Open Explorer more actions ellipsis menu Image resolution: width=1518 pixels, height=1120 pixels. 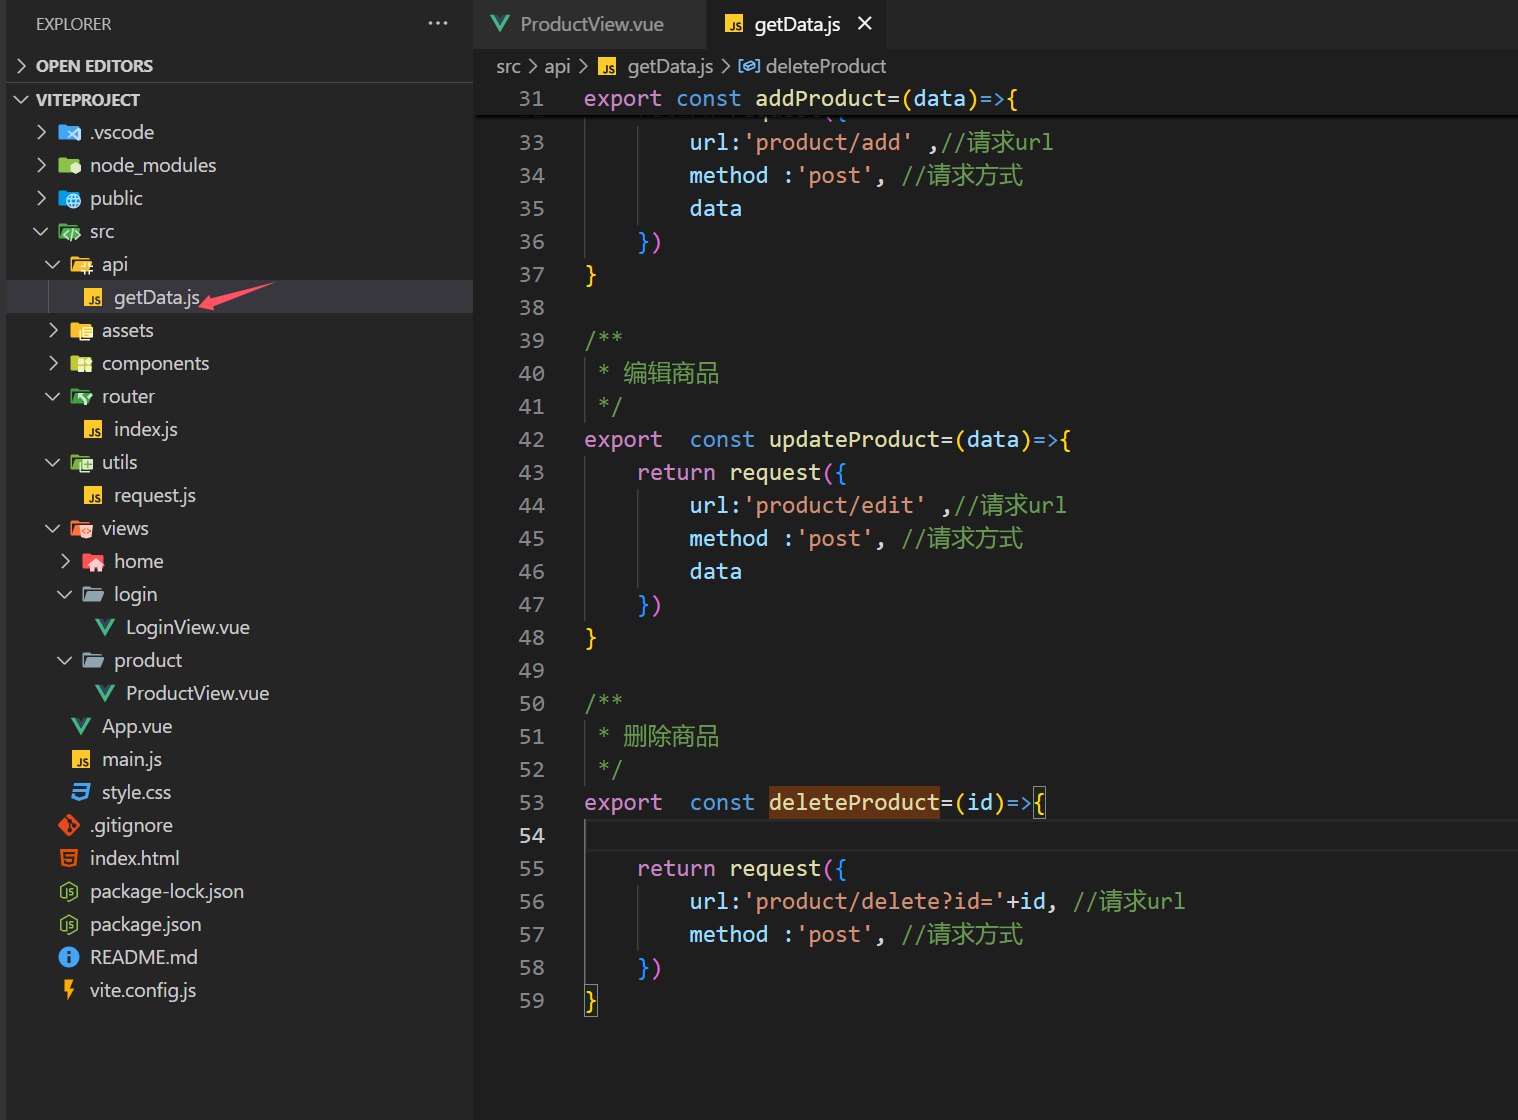(x=438, y=23)
